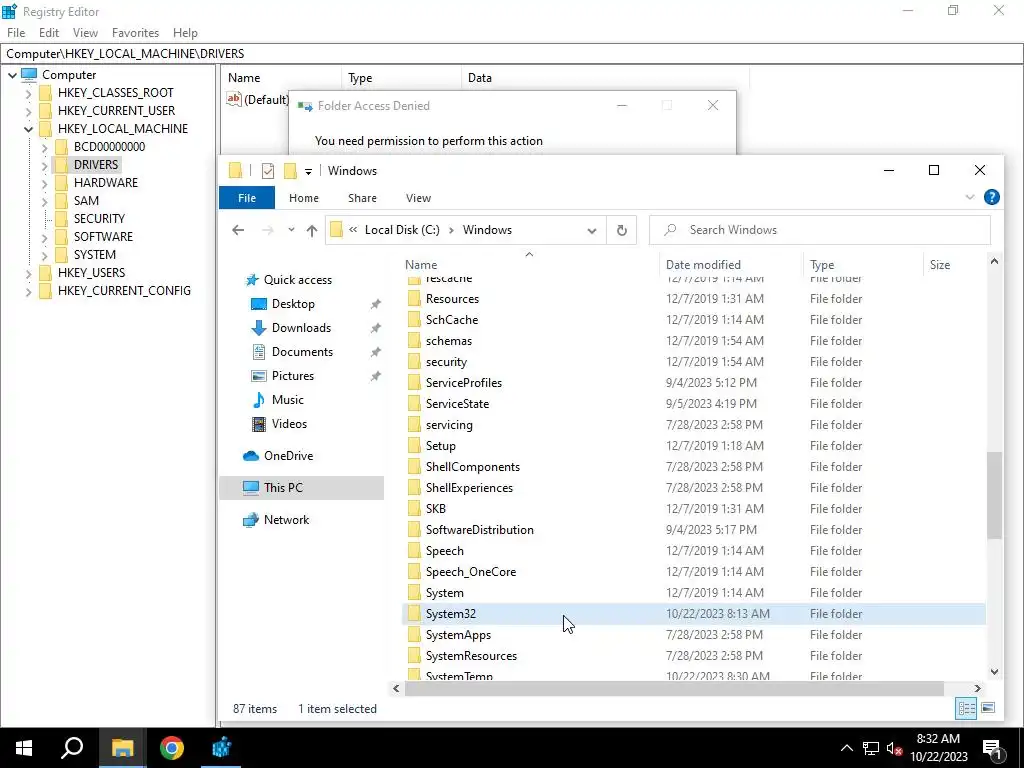Click the pin icon beside Pictures
This screenshot has width=1024, height=768.
376,377
